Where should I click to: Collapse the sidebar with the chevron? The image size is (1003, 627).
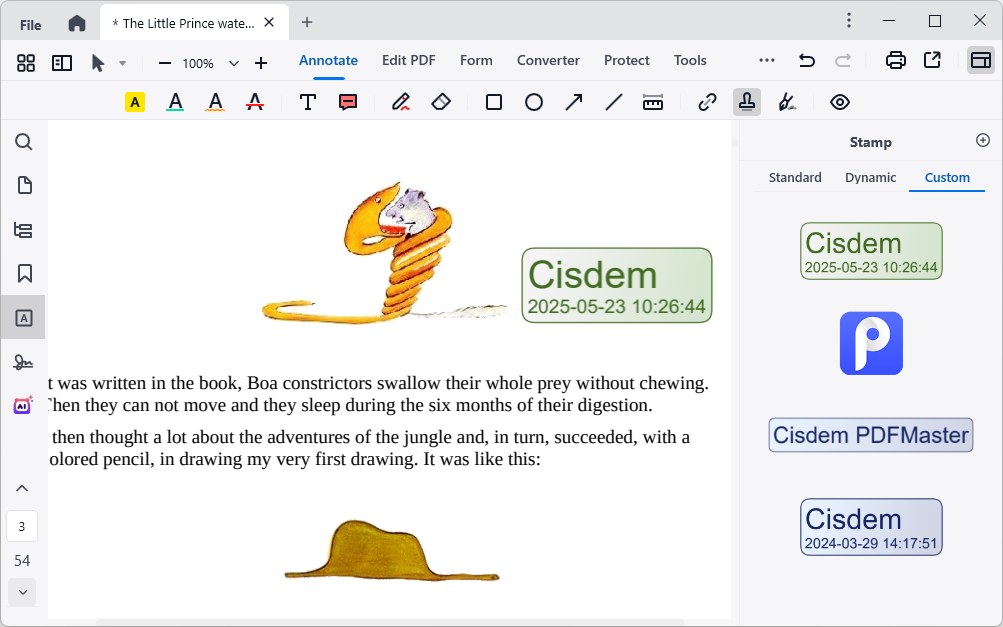[x=22, y=487]
